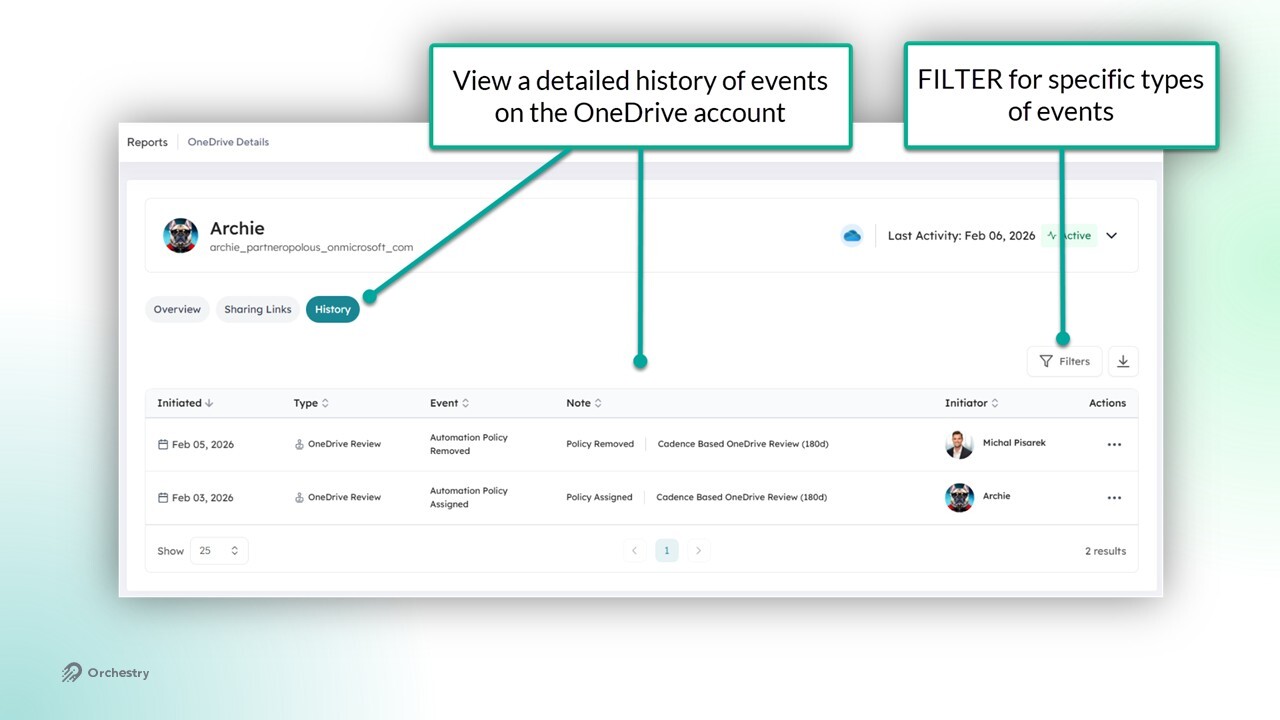
Task: Click archie_partneropolous_onmicrosoft_com account address
Action: click(311, 247)
